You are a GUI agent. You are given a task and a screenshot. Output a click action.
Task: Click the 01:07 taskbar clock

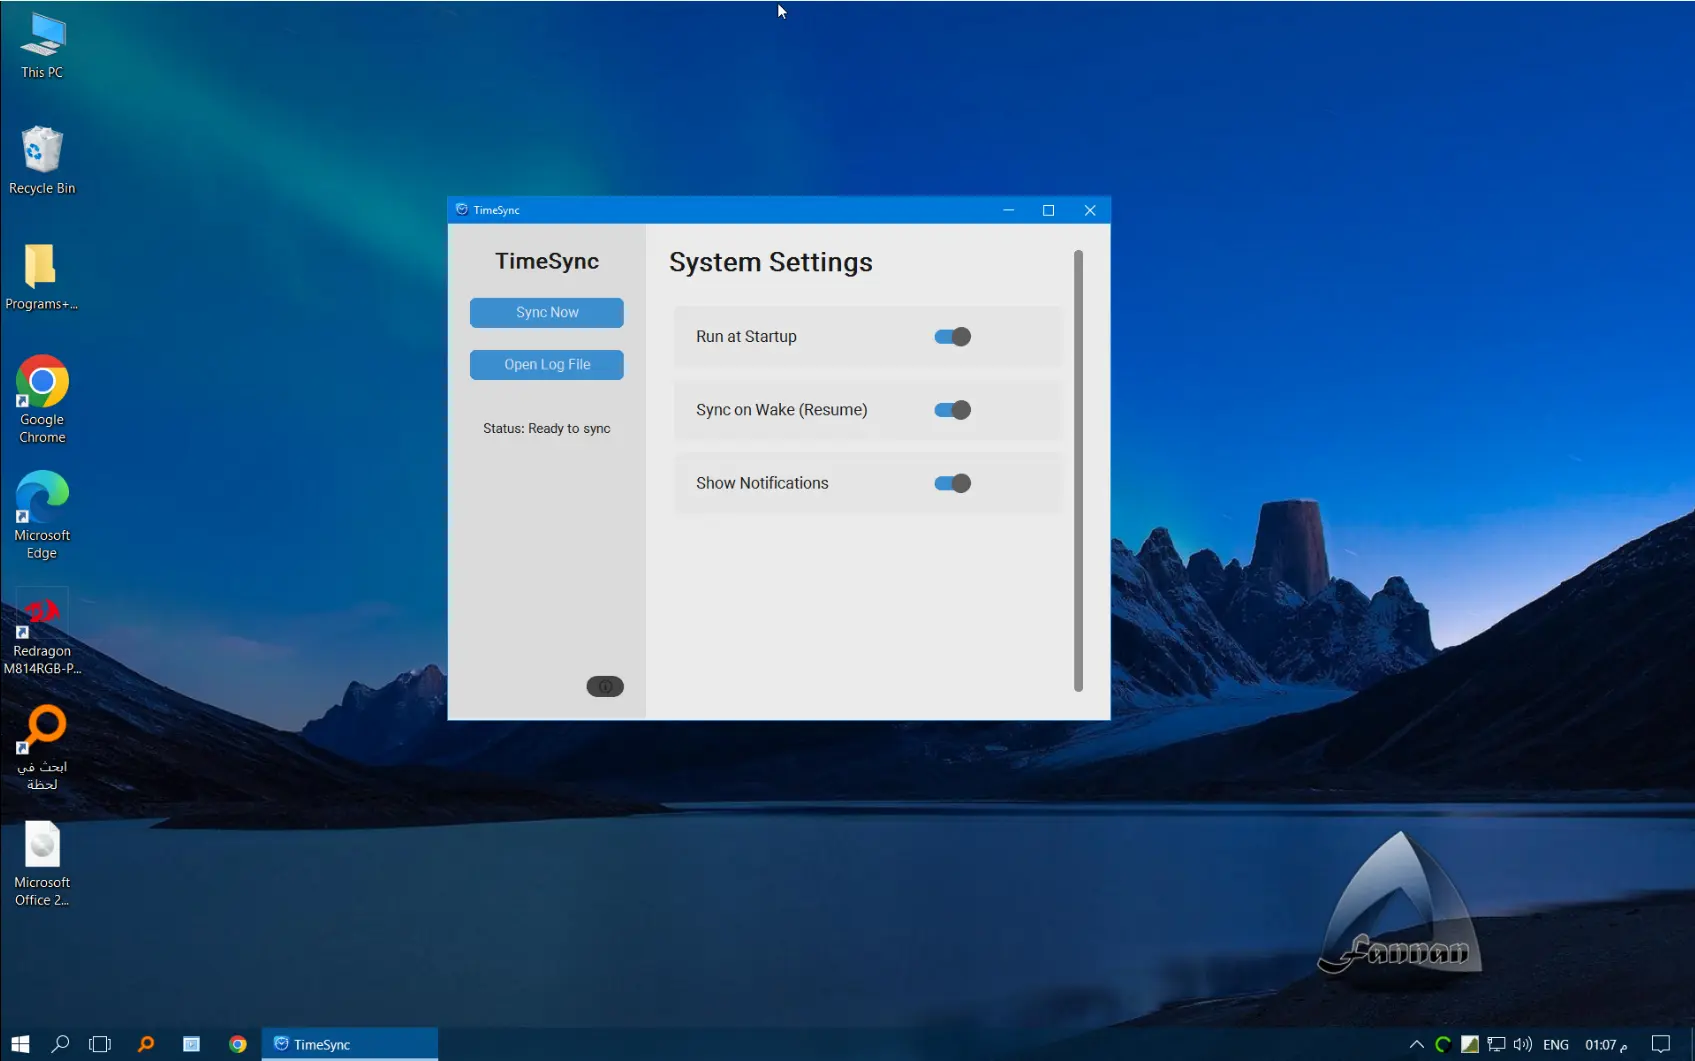[x=1606, y=1044]
